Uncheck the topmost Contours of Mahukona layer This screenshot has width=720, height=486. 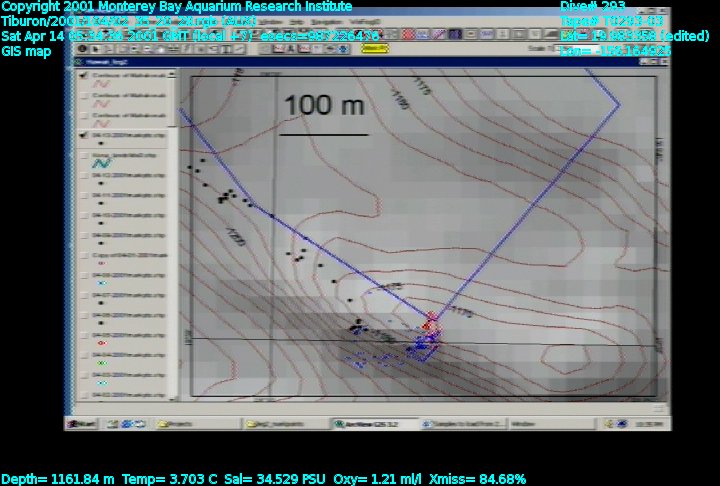[83, 75]
